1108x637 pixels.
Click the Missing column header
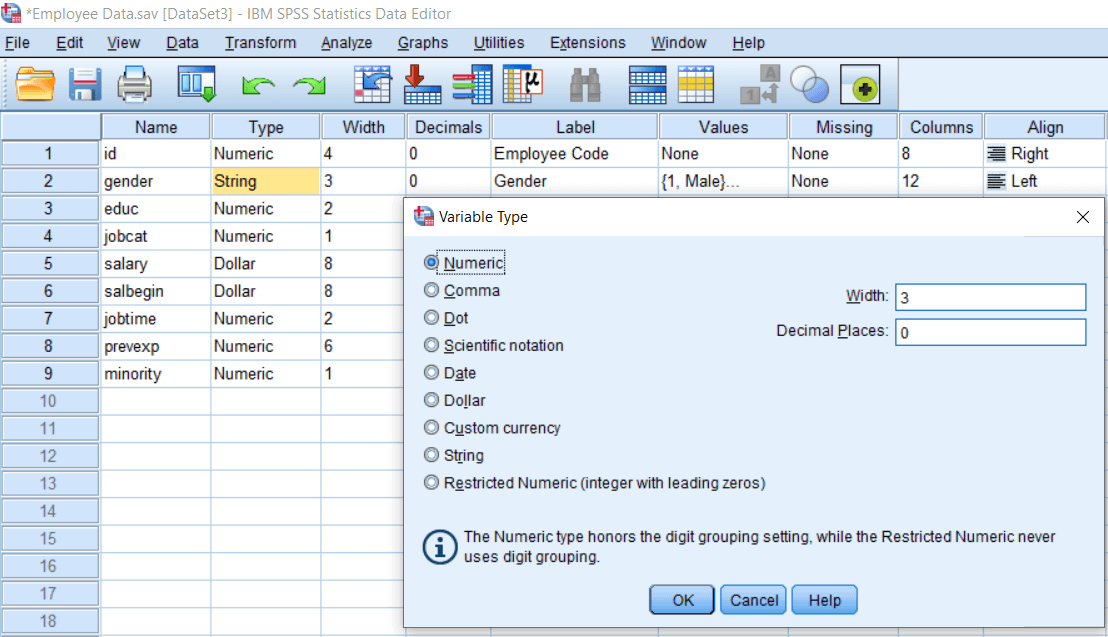[x=844, y=127]
